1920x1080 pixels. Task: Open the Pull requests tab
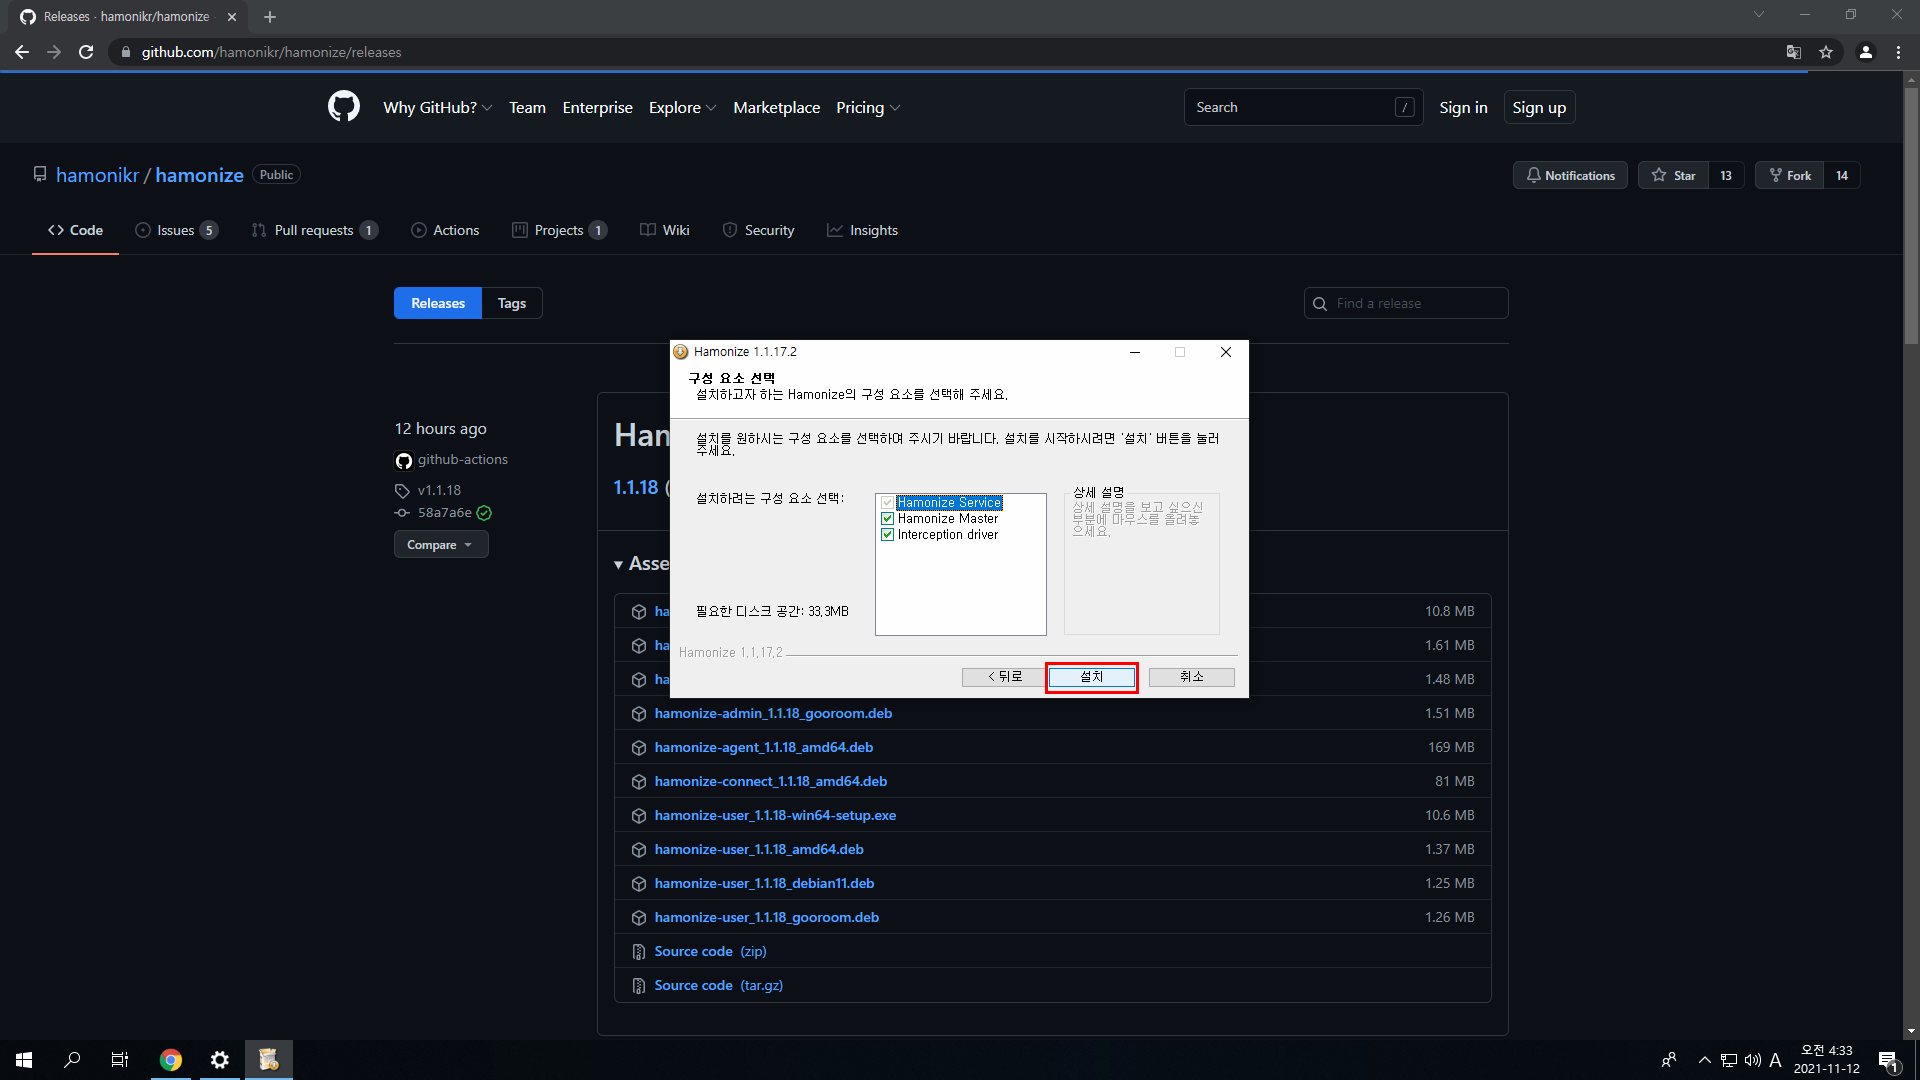(x=314, y=230)
